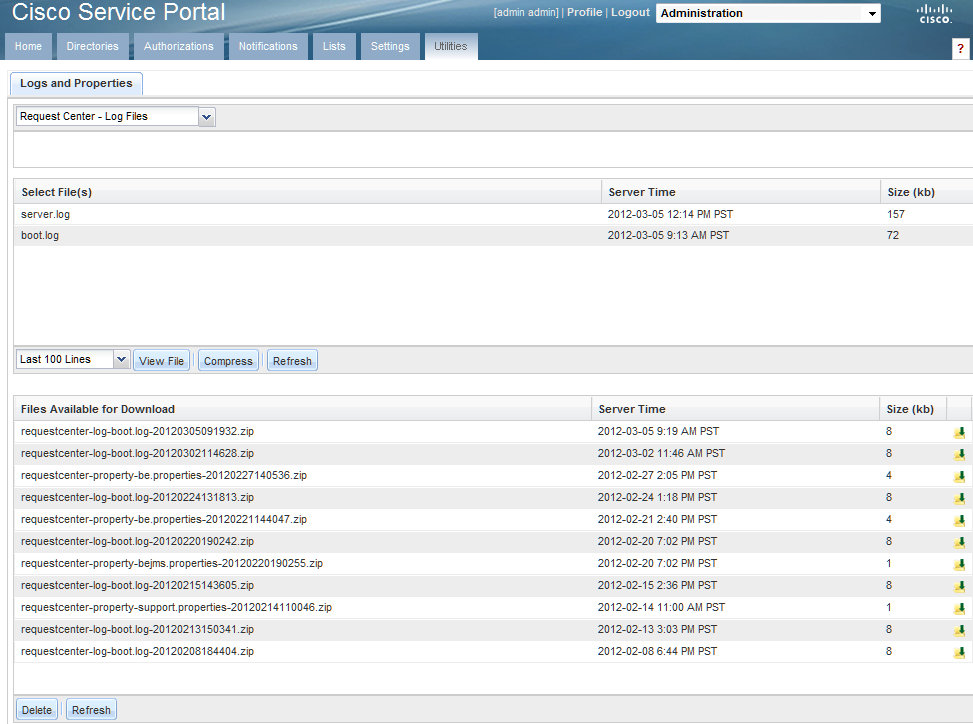973x724 pixels.
Task: Download requestcenter-log-boot.log-20120208184404.zip via its icon
Action: click(959, 653)
